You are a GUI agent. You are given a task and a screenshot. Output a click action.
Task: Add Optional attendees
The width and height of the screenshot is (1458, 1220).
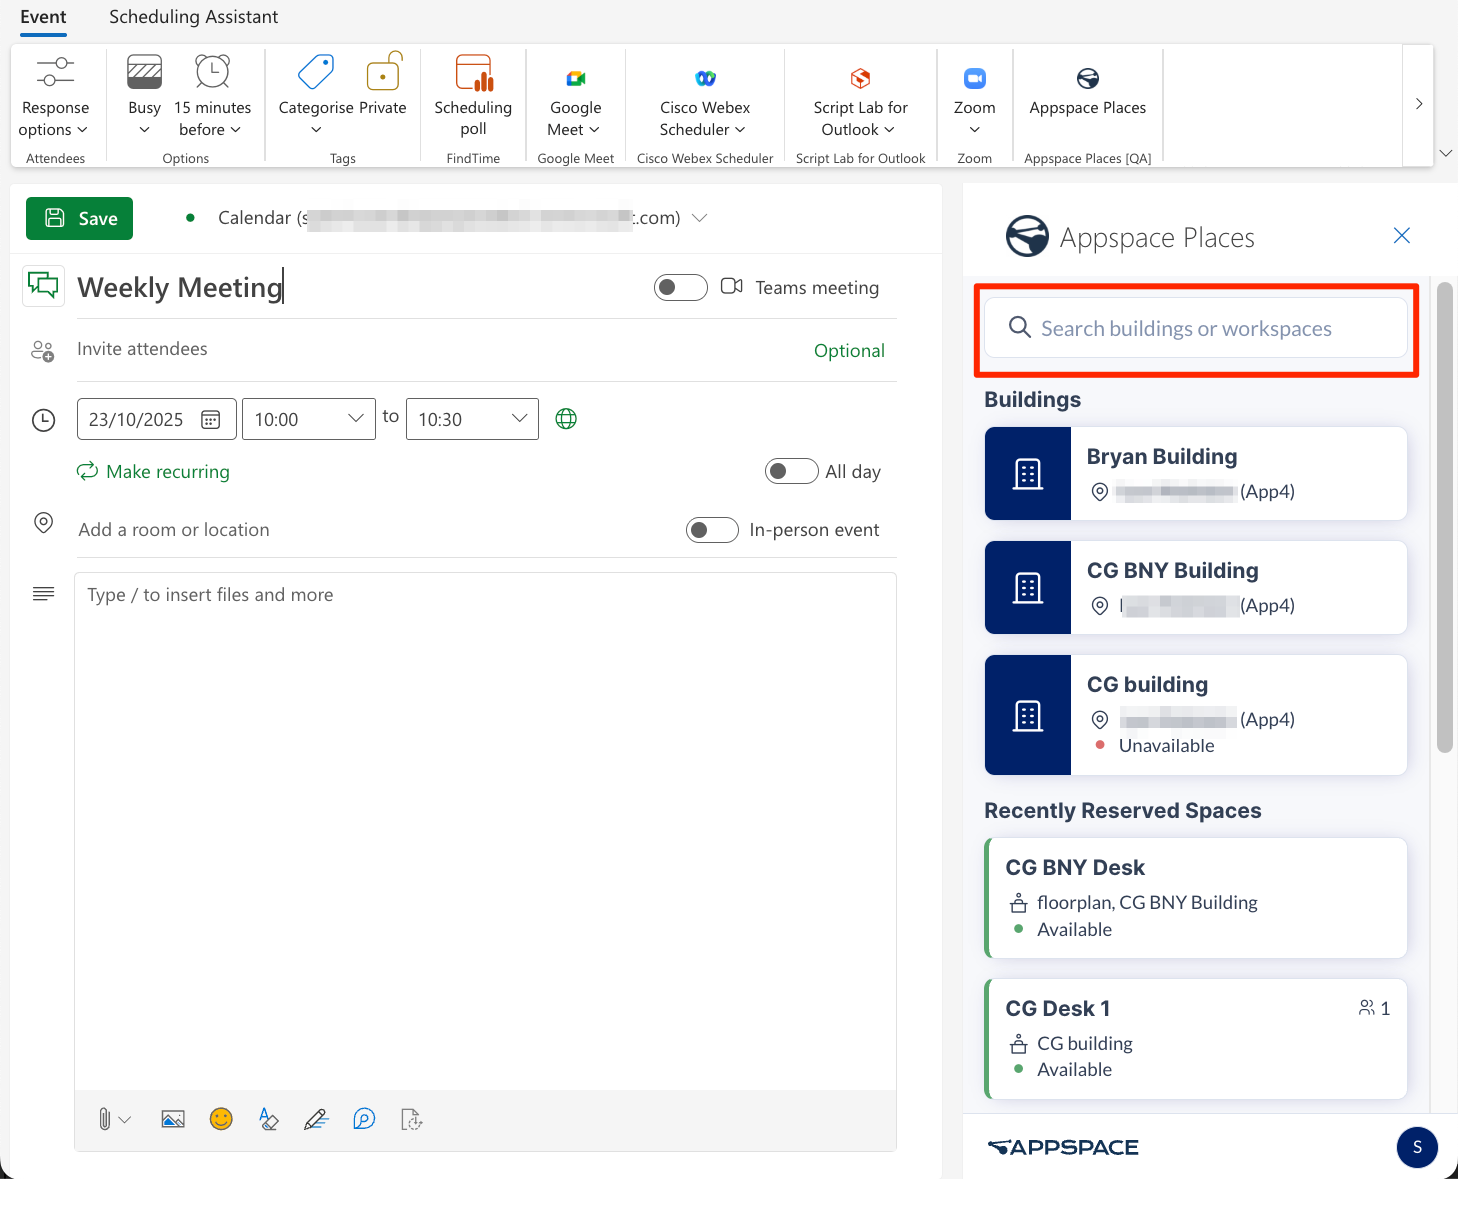[849, 350]
